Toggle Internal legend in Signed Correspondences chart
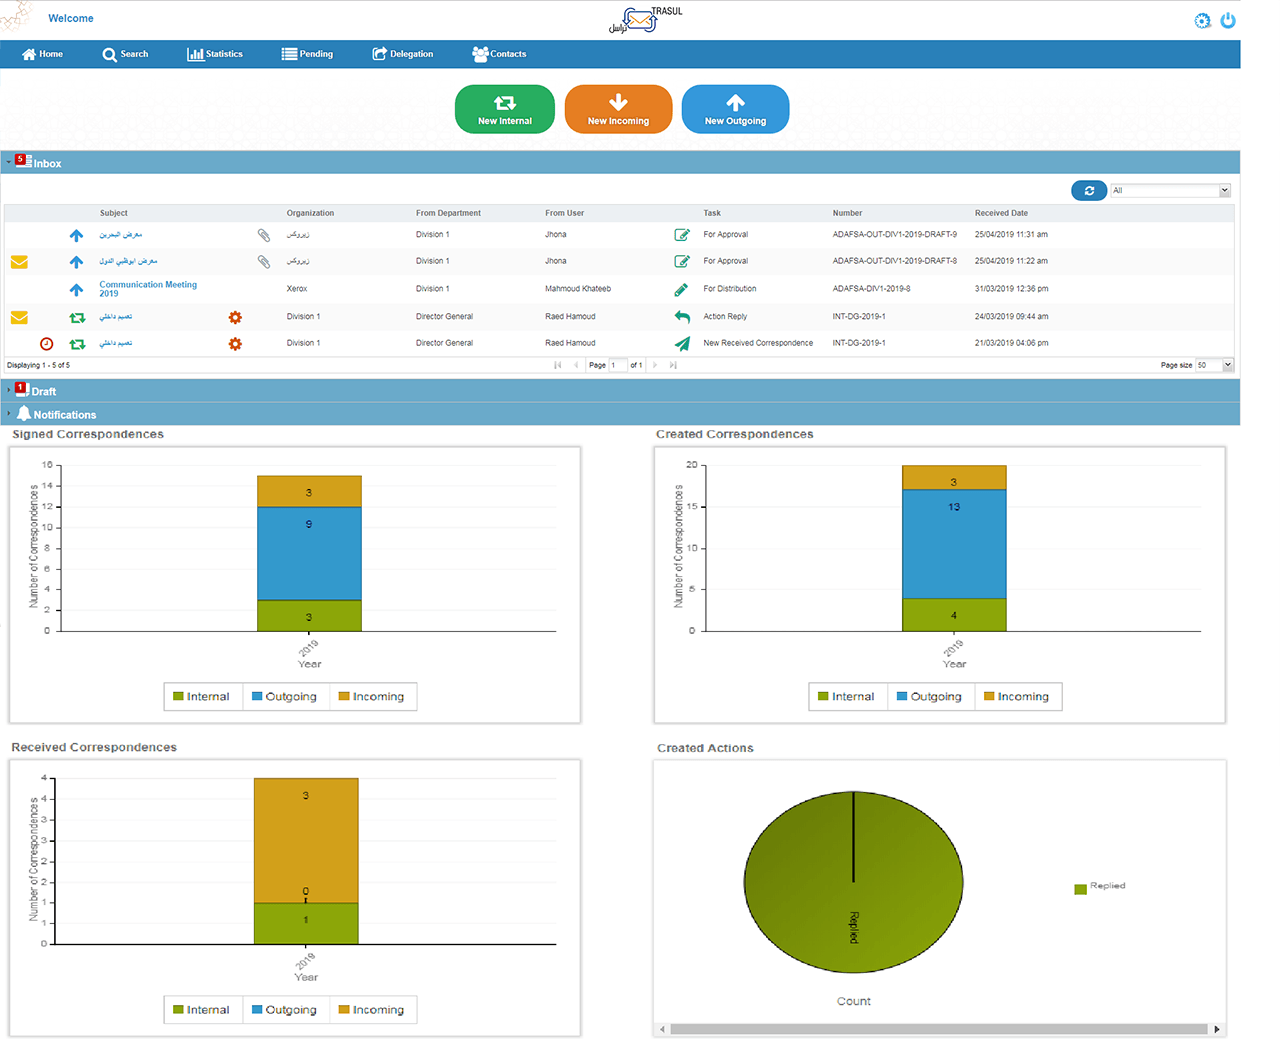Viewport: 1280px width, 1064px height. pyautogui.click(x=202, y=696)
